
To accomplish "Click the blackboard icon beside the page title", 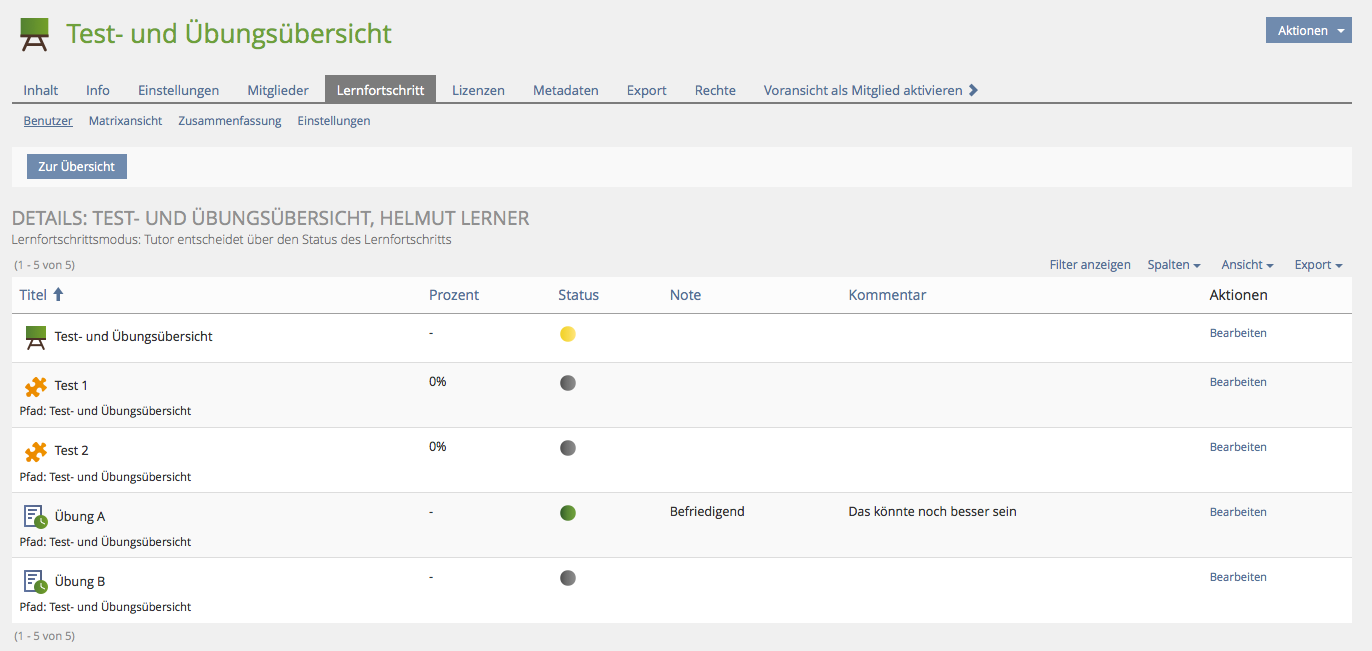I will point(35,34).
